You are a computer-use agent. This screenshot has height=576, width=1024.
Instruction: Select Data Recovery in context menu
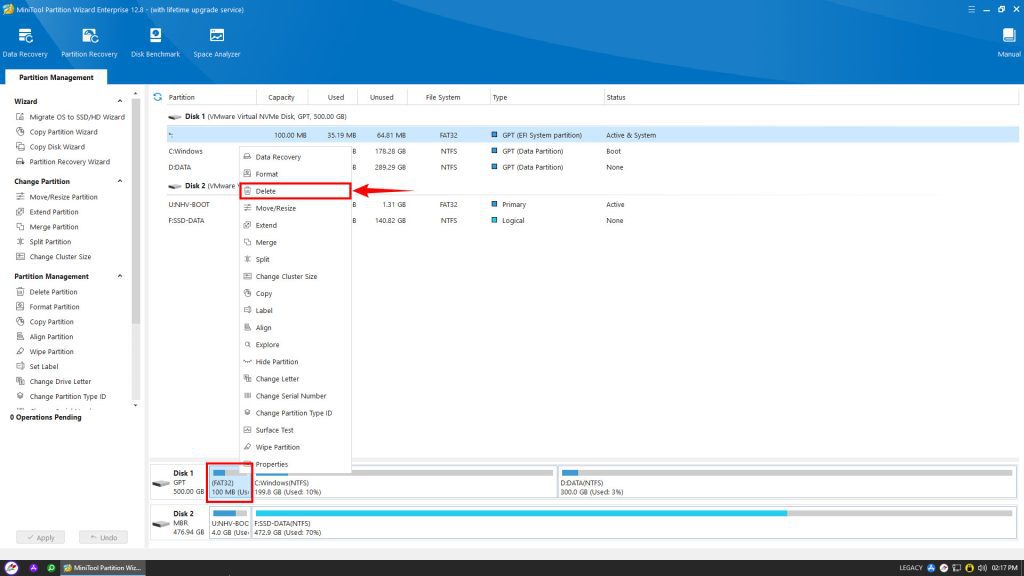295,157
